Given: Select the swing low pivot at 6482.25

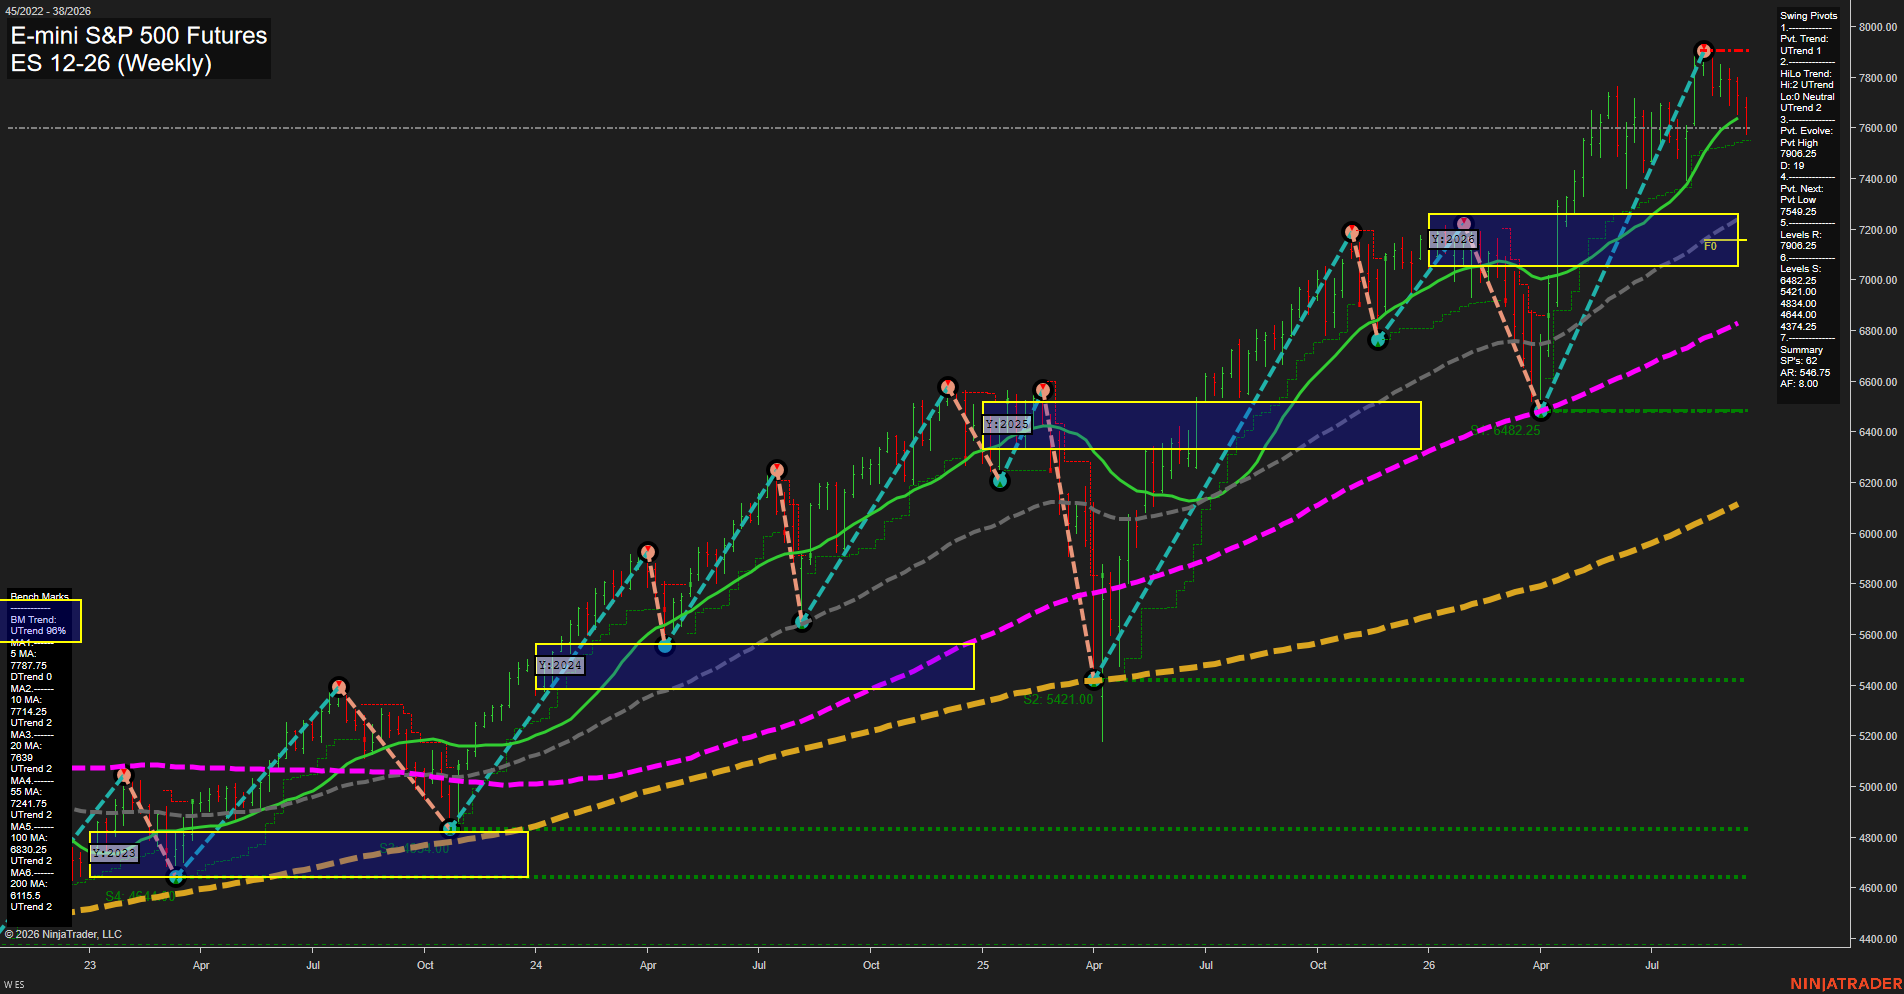Looking at the screenshot, I should coord(1541,410).
